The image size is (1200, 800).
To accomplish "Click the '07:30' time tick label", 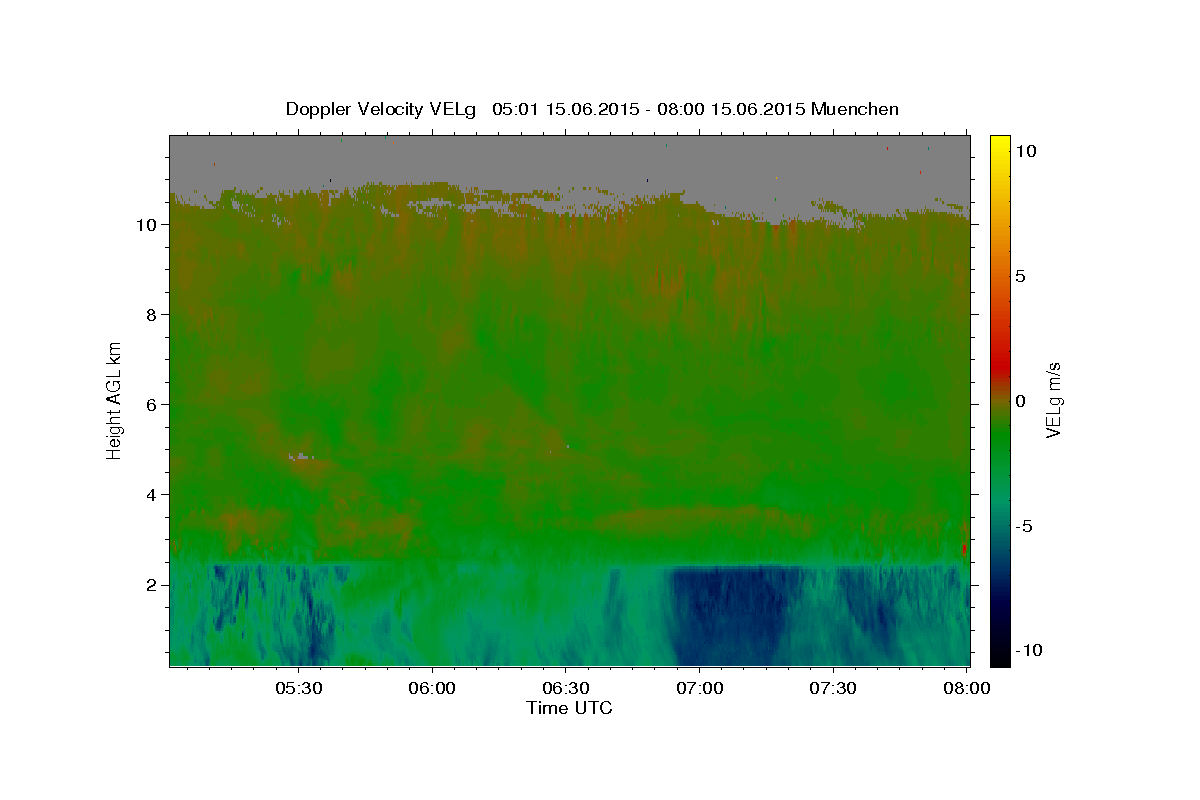I will click(x=832, y=689).
